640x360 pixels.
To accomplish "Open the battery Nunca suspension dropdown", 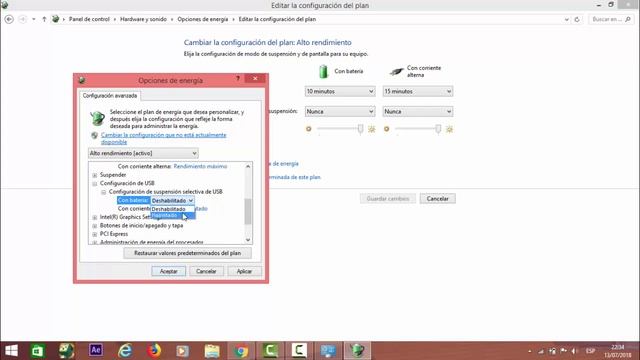I will tap(340, 111).
